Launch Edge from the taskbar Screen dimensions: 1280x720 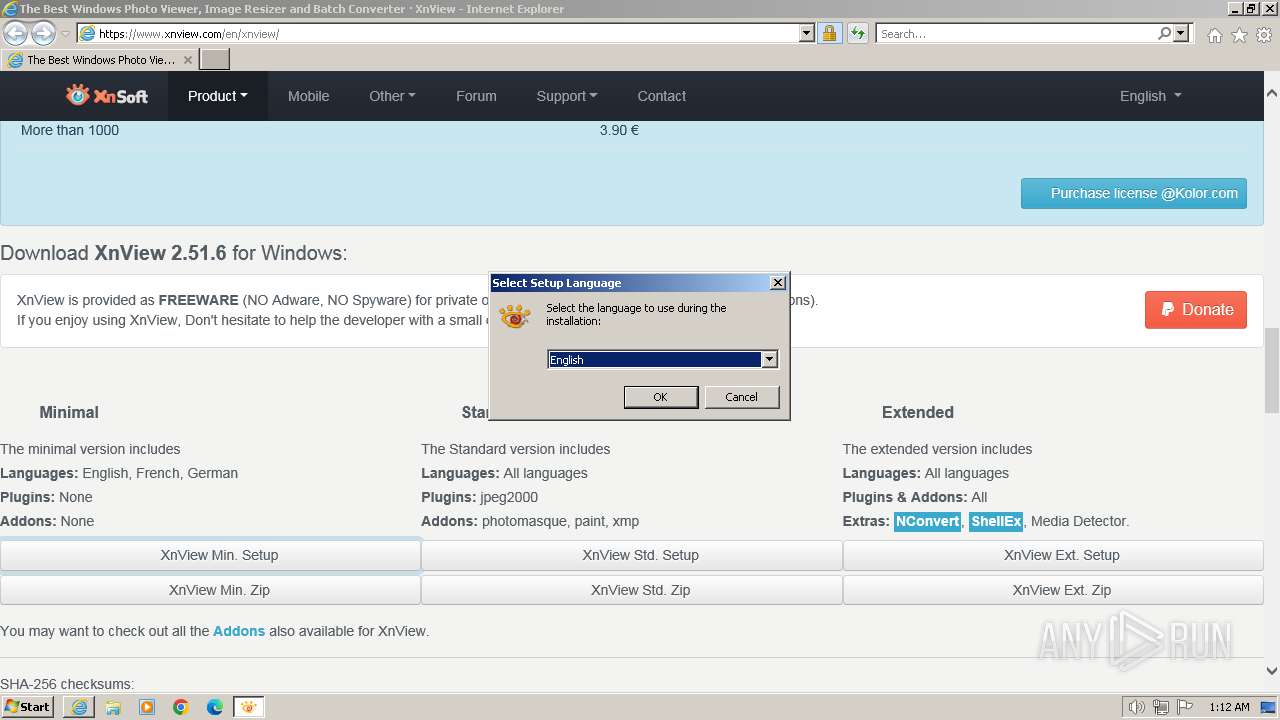point(215,707)
